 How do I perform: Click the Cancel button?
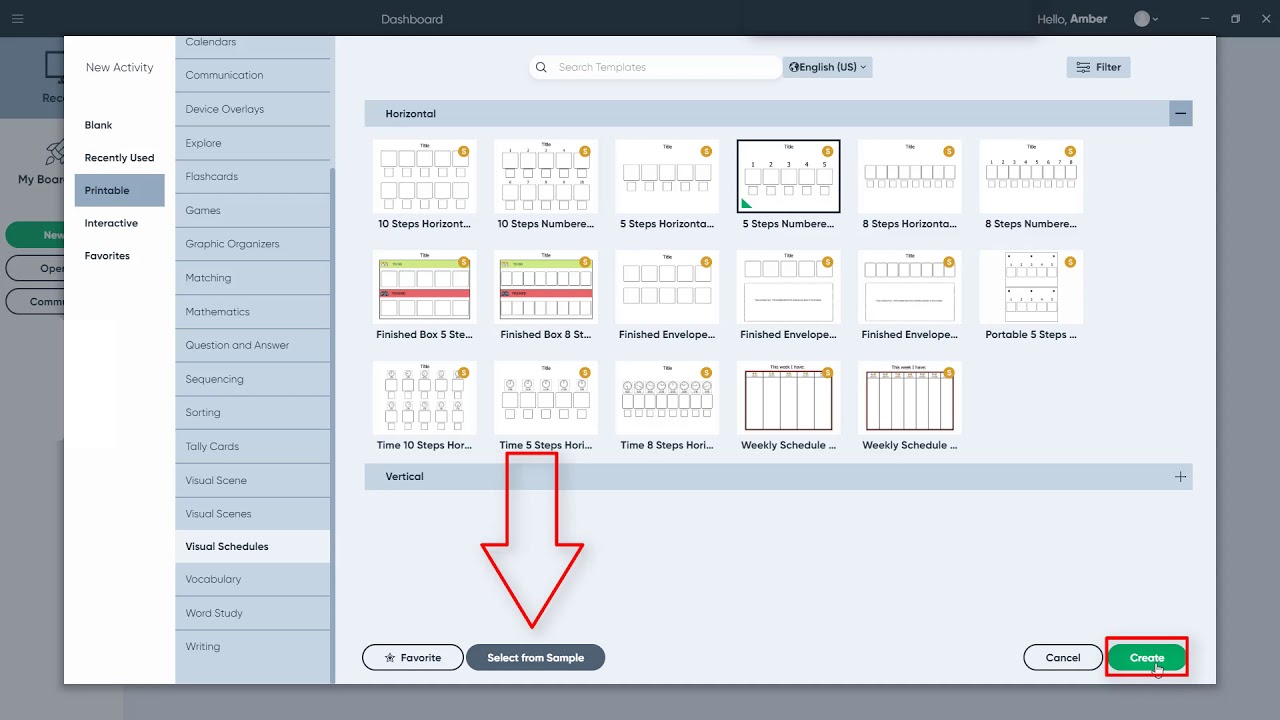1063,658
